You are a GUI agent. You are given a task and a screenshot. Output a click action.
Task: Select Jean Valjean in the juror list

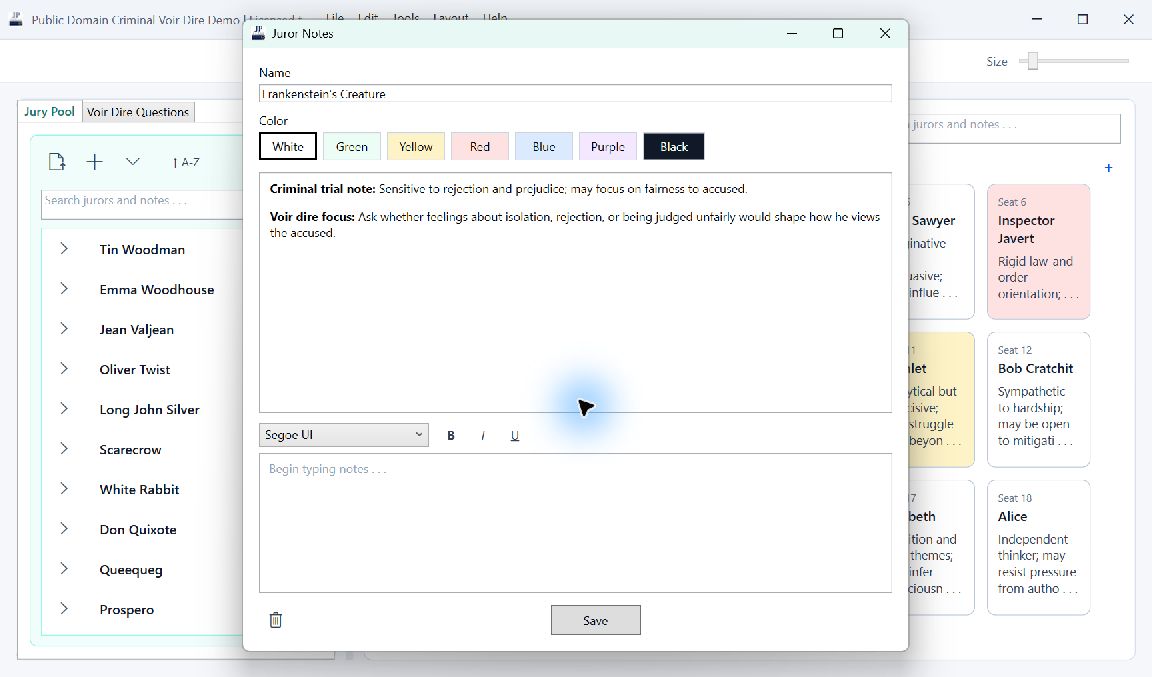pos(137,329)
